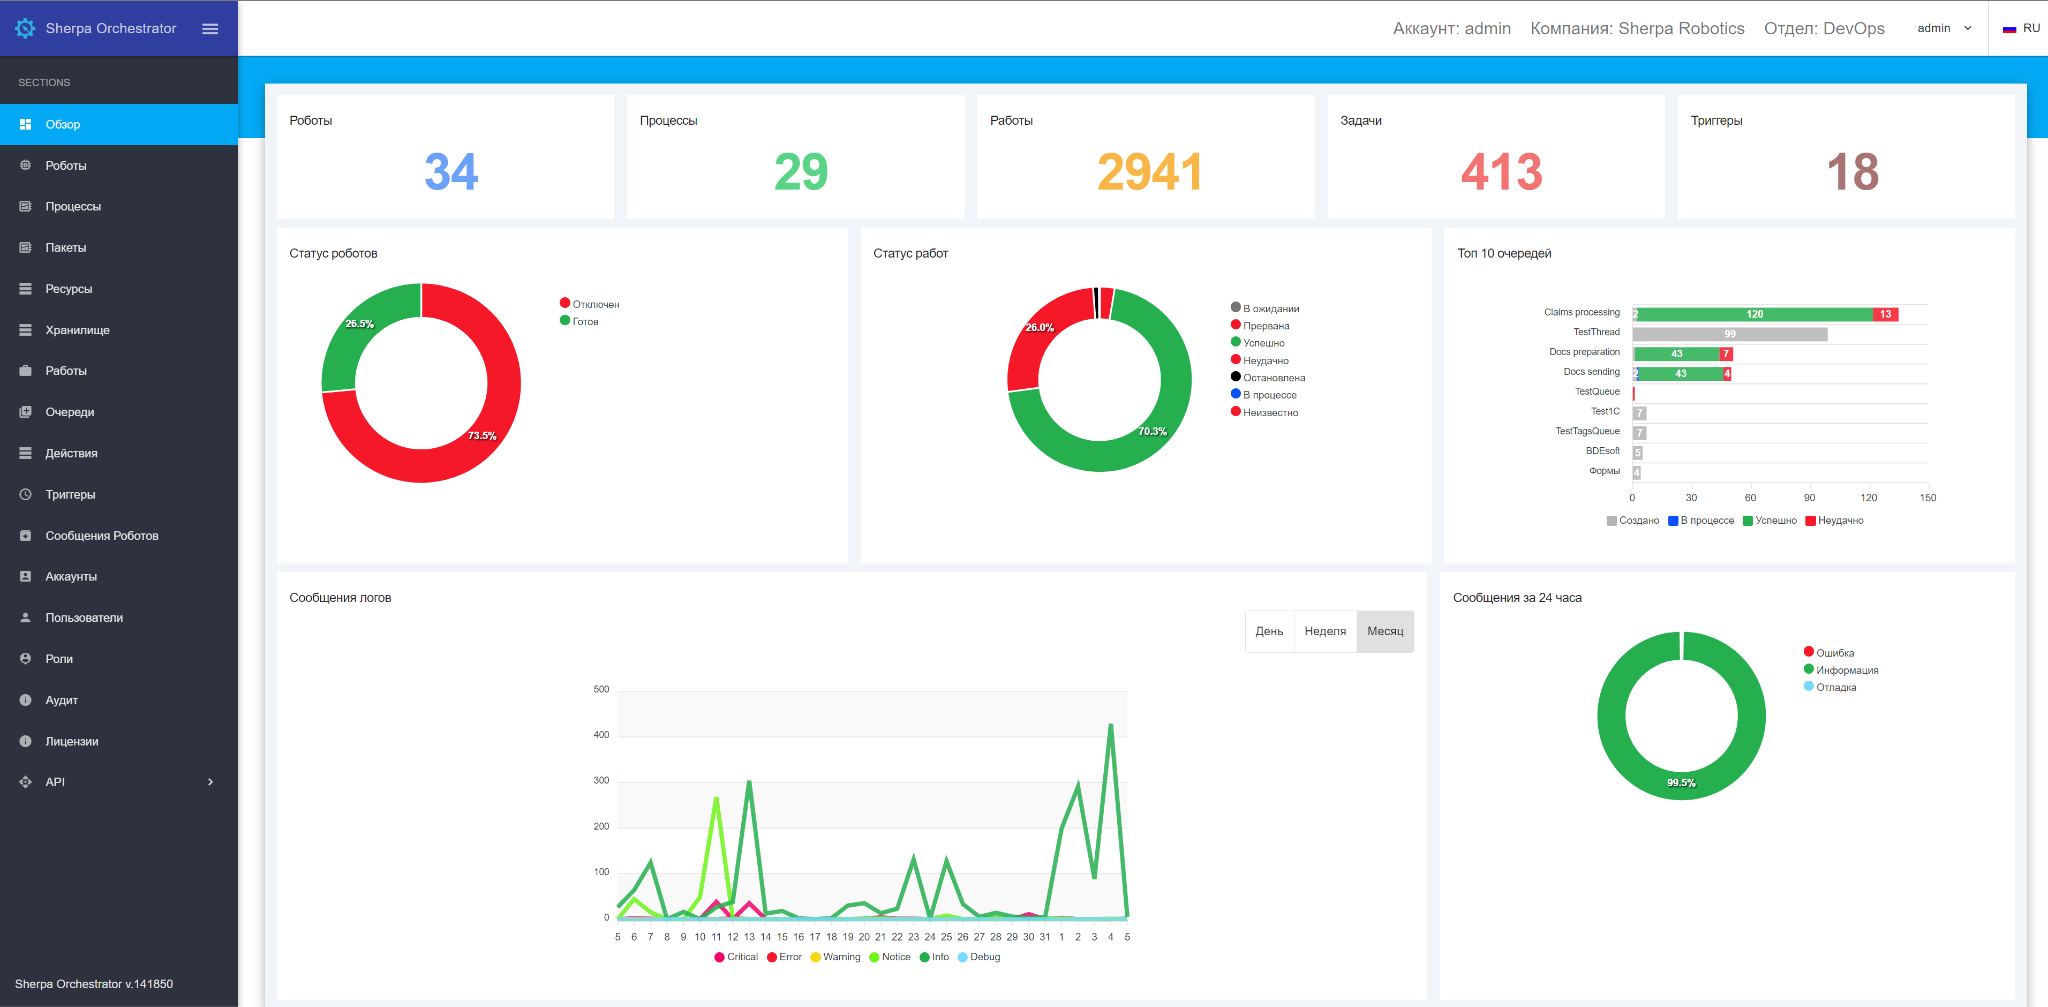Screen dimensions: 2048x1007
Task: Click the Работы briefcase icon in sidebar
Action: click(26, 371)
